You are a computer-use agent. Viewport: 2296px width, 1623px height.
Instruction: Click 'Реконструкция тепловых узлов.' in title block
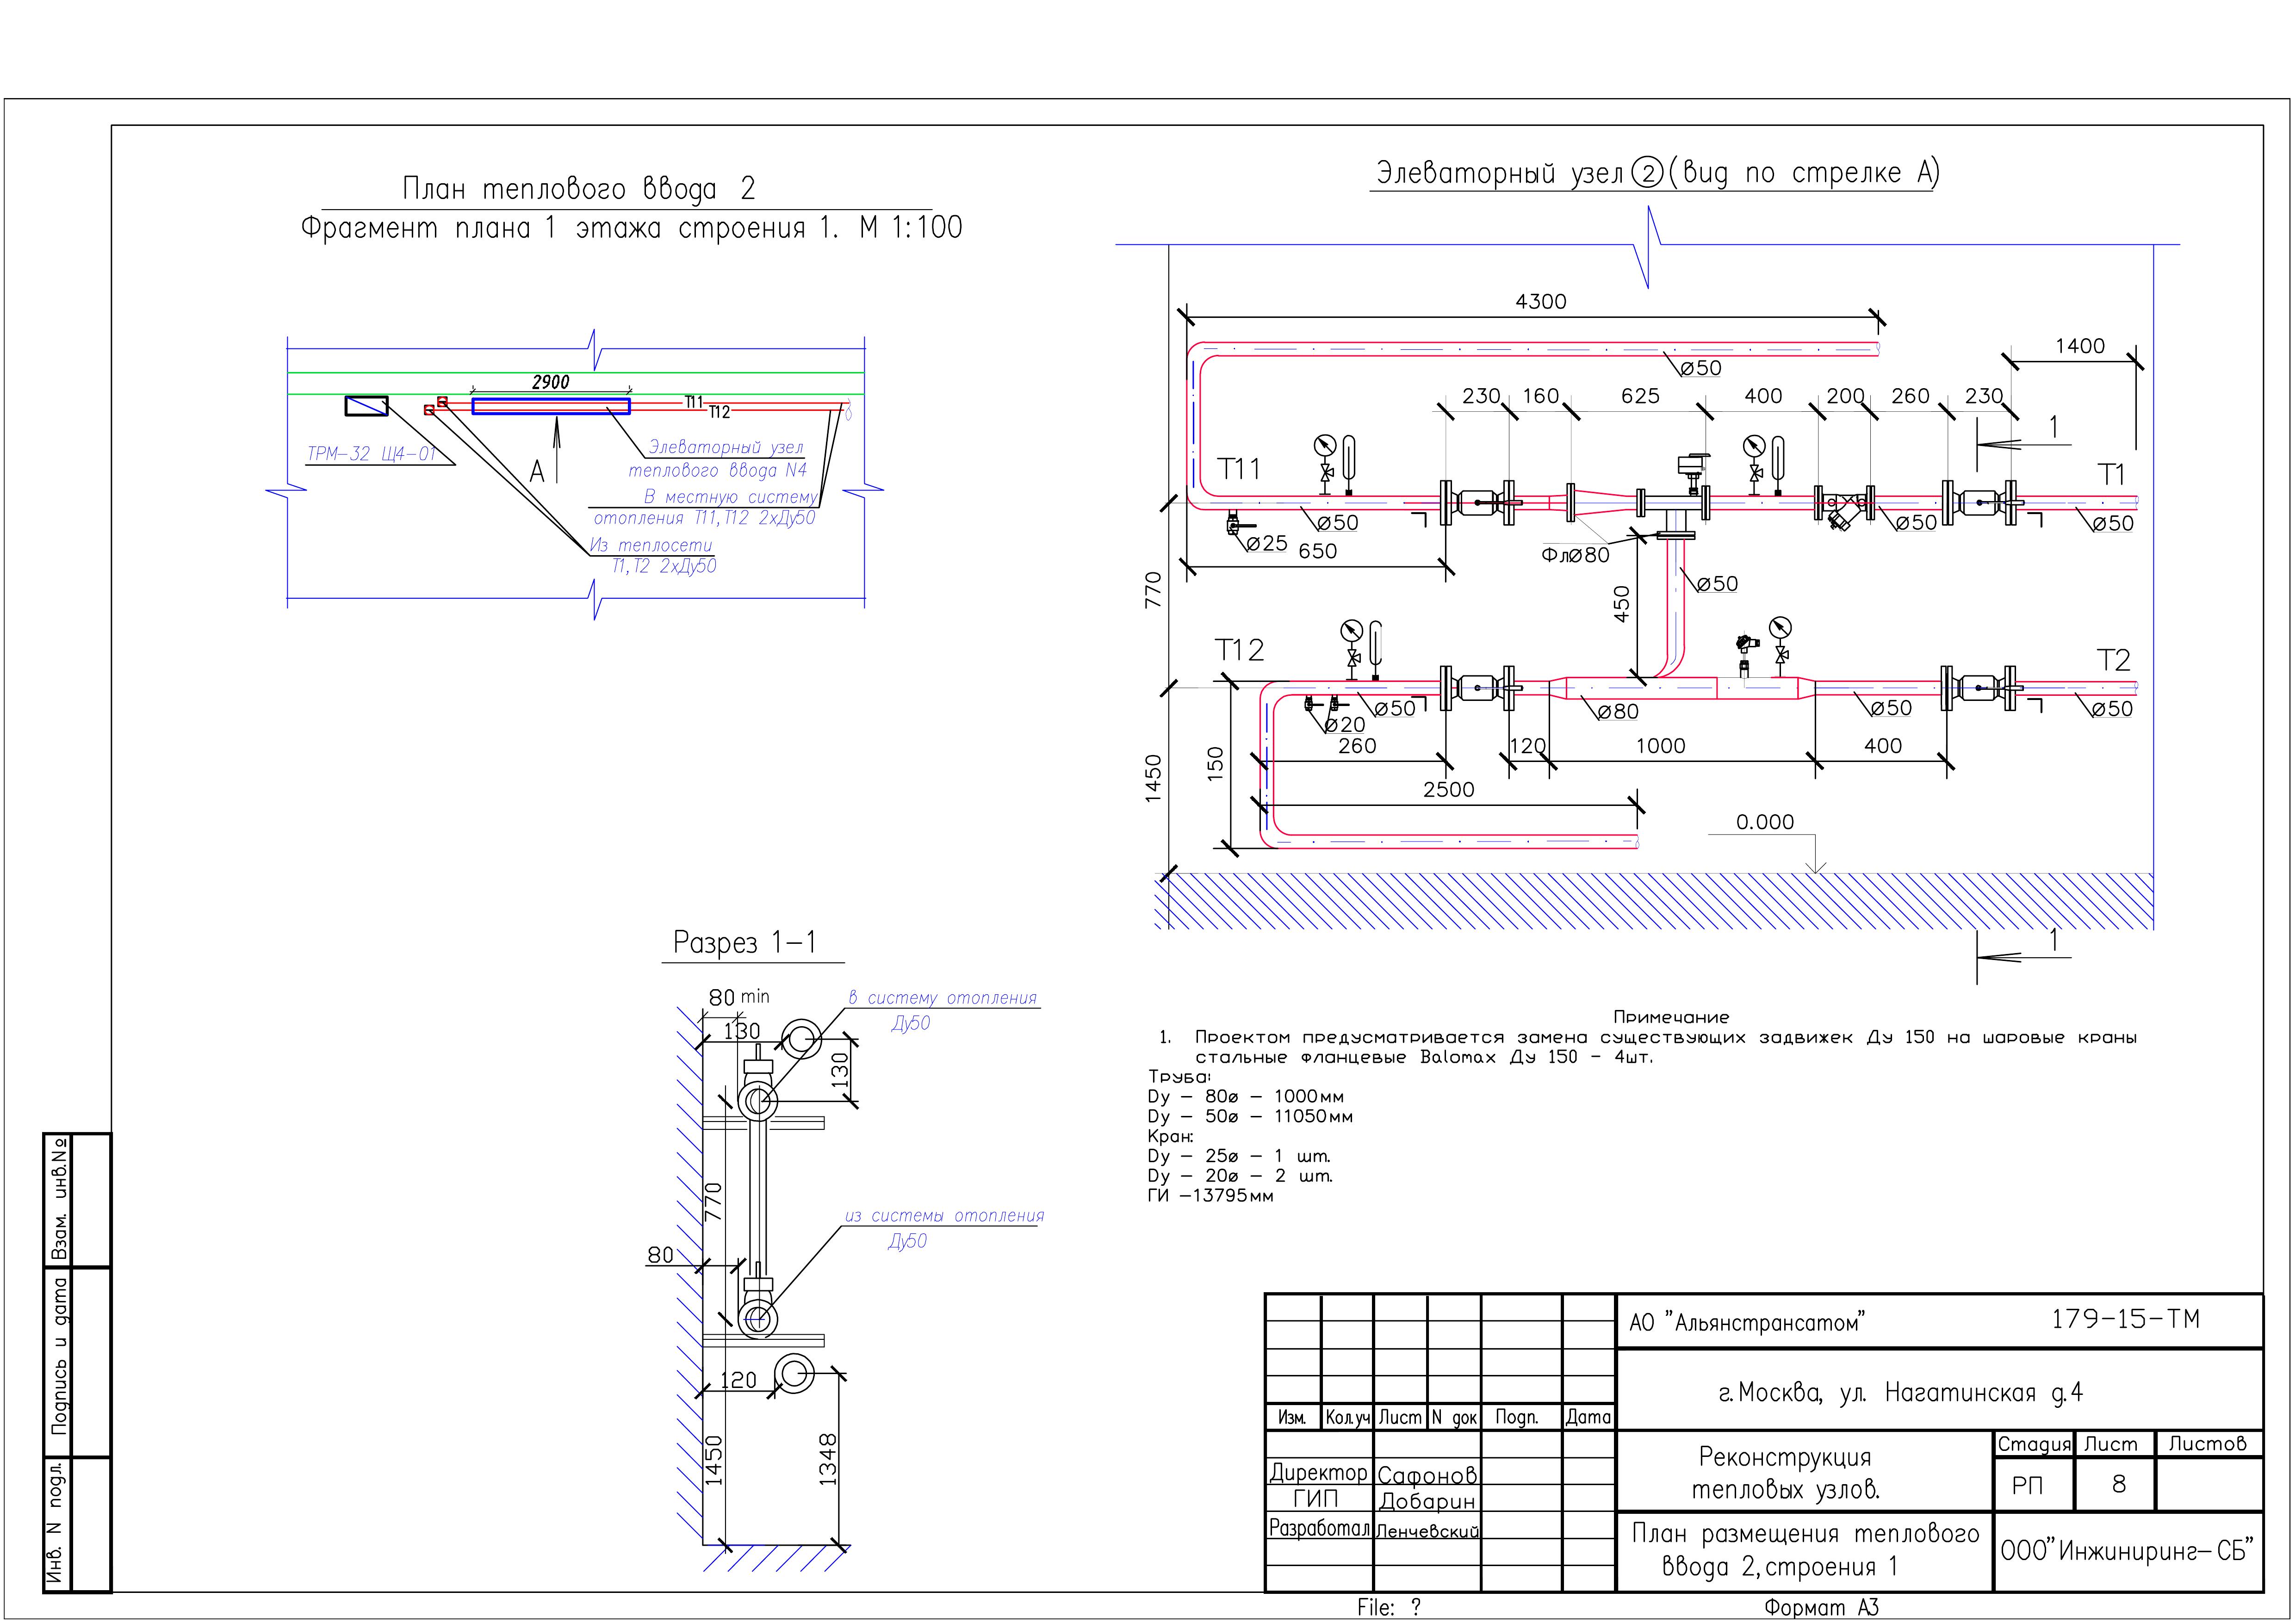[1785, 1473]
